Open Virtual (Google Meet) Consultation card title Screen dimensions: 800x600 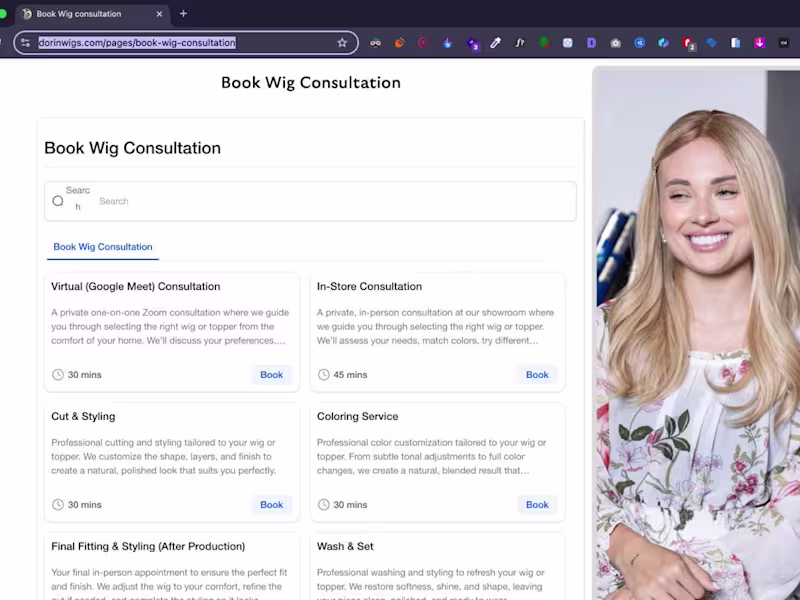point(136,286)
